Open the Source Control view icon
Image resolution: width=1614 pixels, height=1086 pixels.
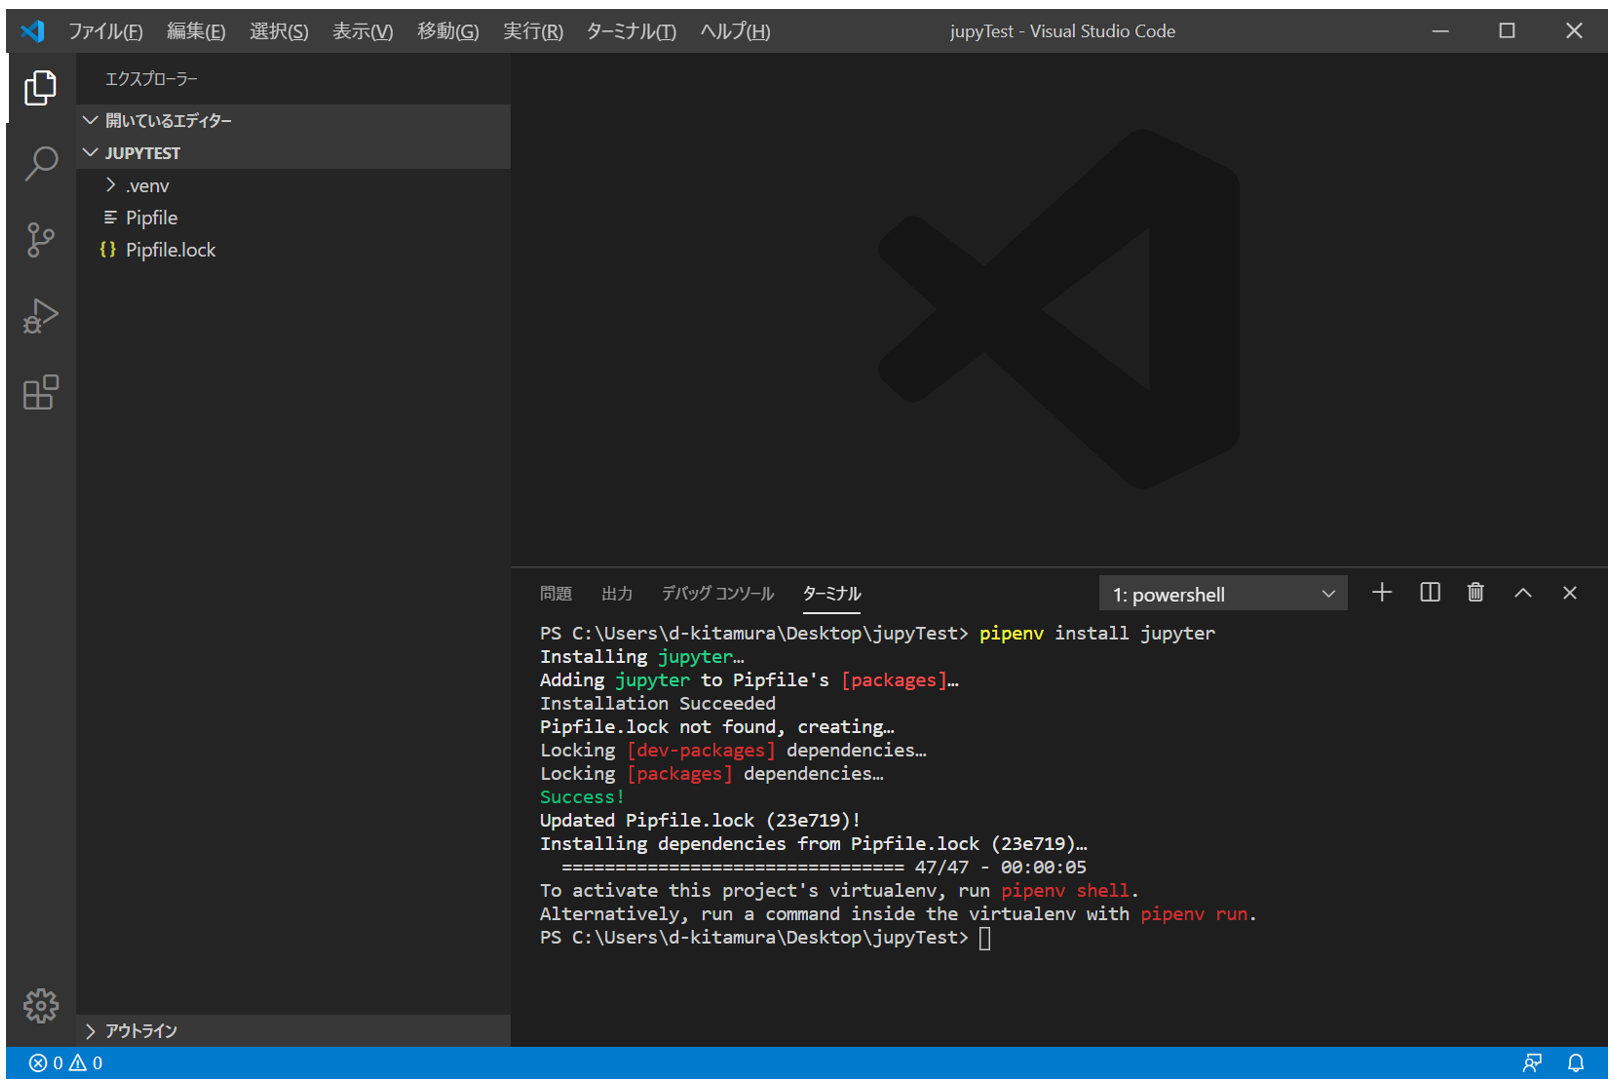(x=40, y=240)
